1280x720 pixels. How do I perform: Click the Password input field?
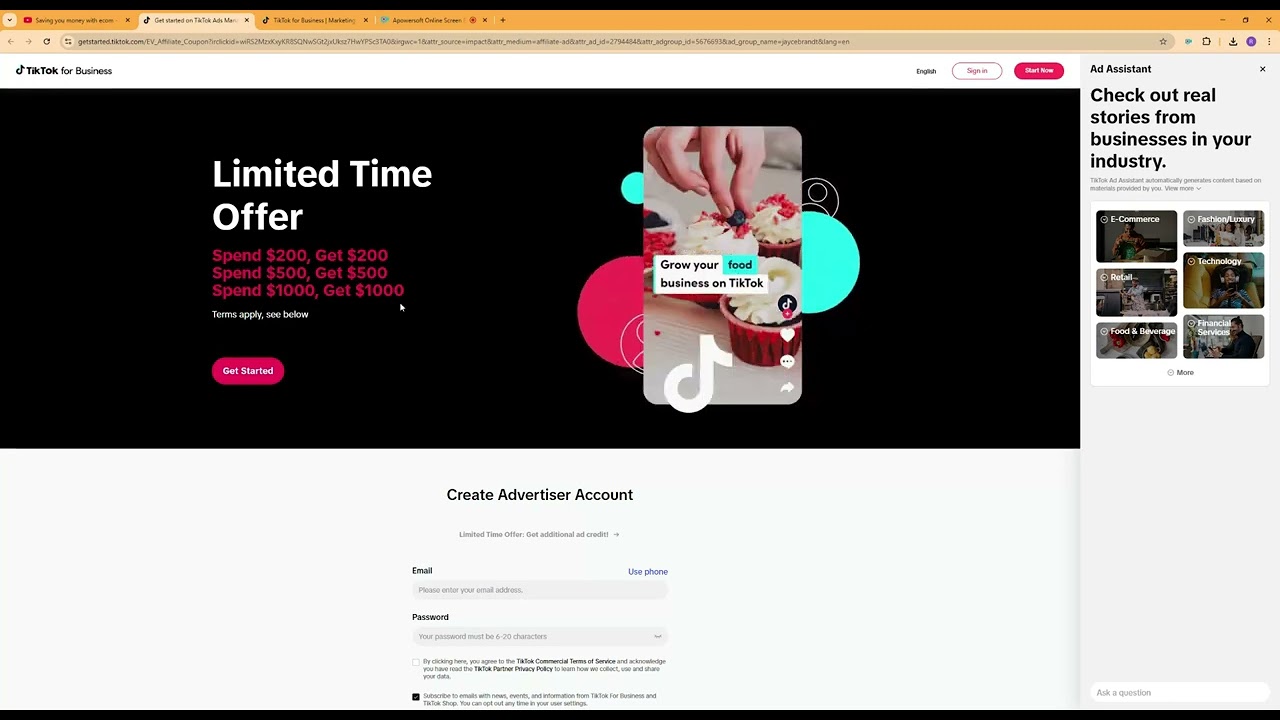point(540,636)
